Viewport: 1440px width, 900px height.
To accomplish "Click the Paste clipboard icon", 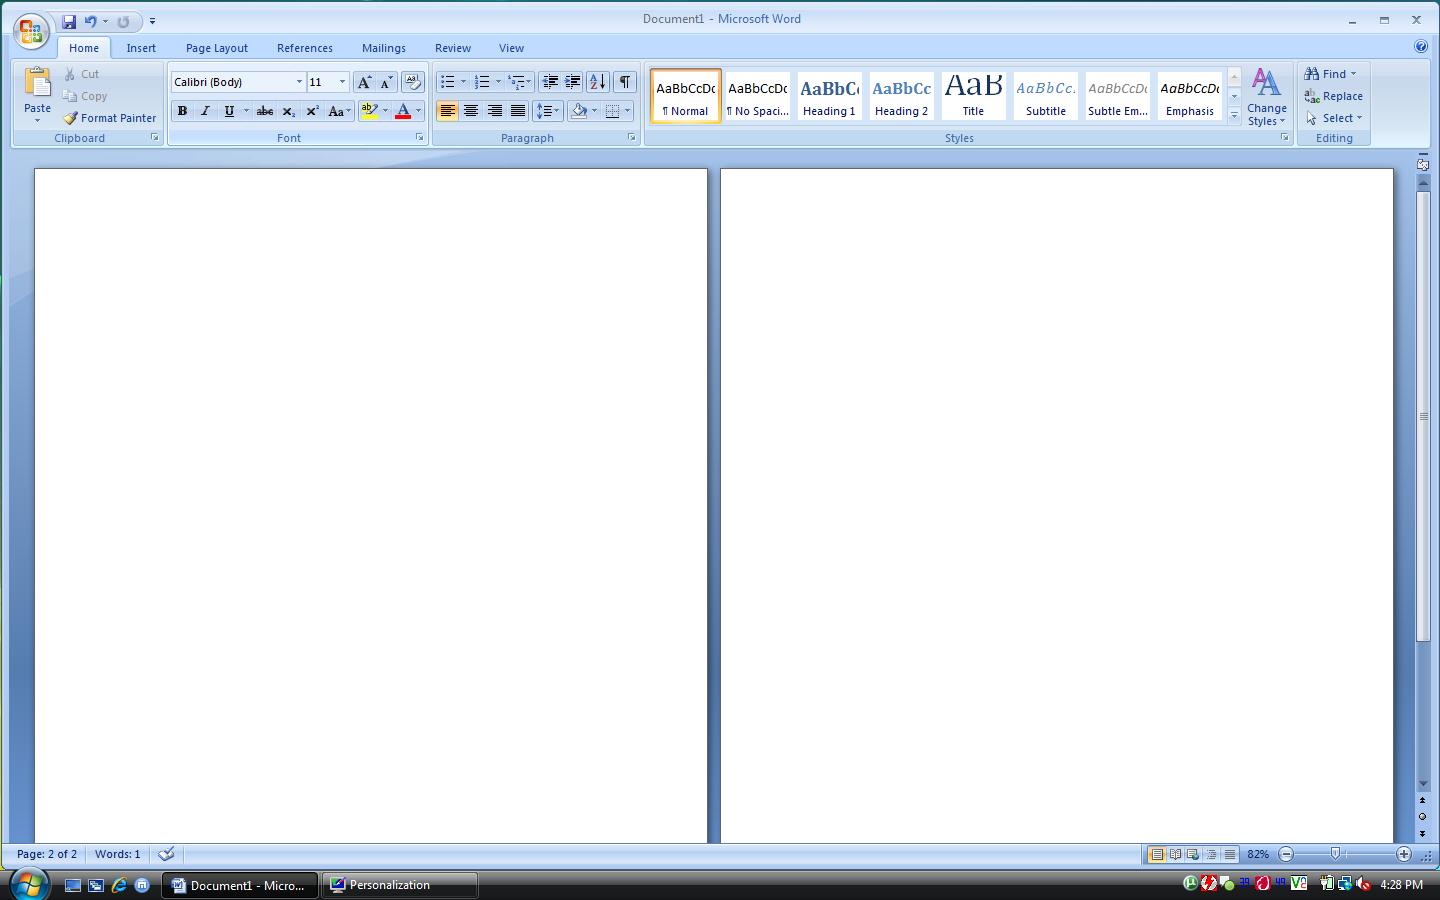I will coord(37,83).
